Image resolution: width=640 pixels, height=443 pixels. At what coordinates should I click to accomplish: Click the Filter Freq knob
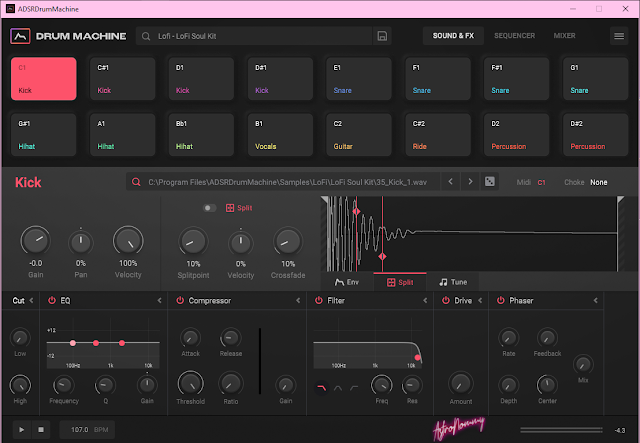[x=382, y=385]
